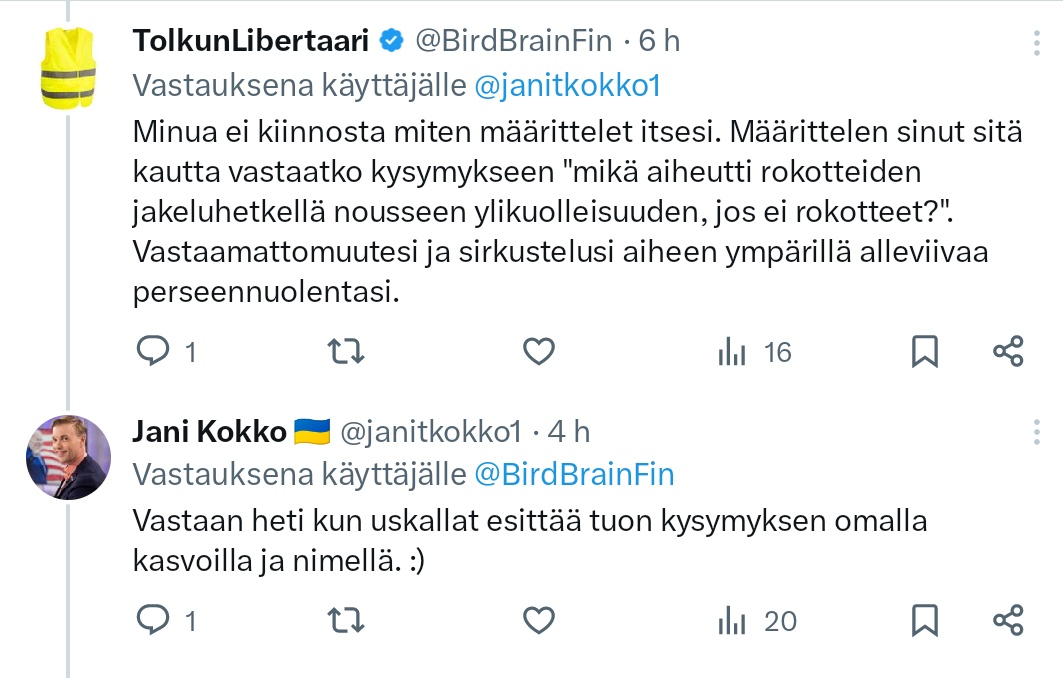The image size is (1063, 678).
Task: Retweet TolkunLibertaari's post
Action: click(x=346, y=350)
